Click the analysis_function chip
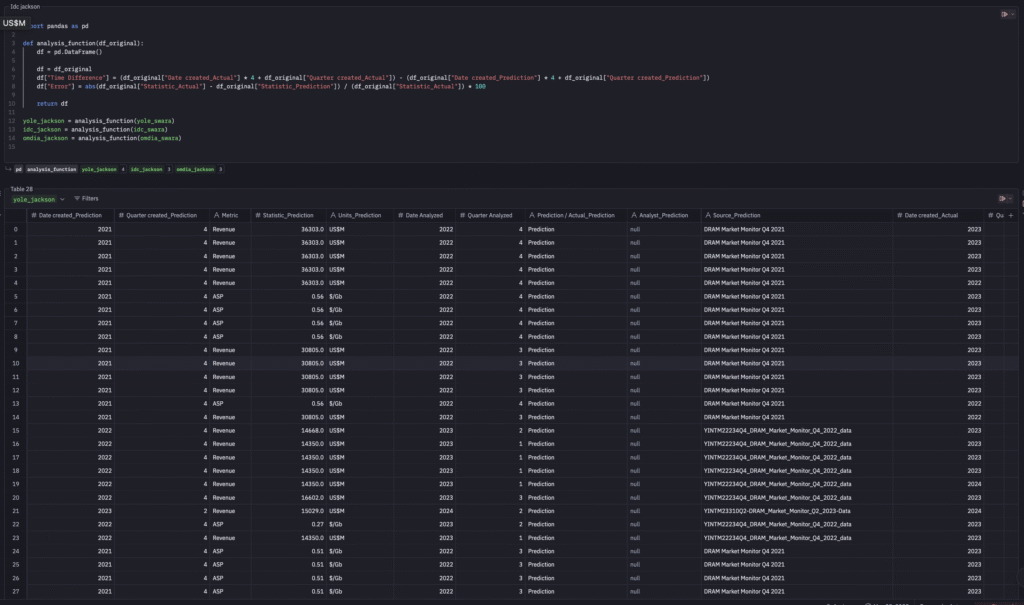The image size is (1024, 605). tap(51, 169)
